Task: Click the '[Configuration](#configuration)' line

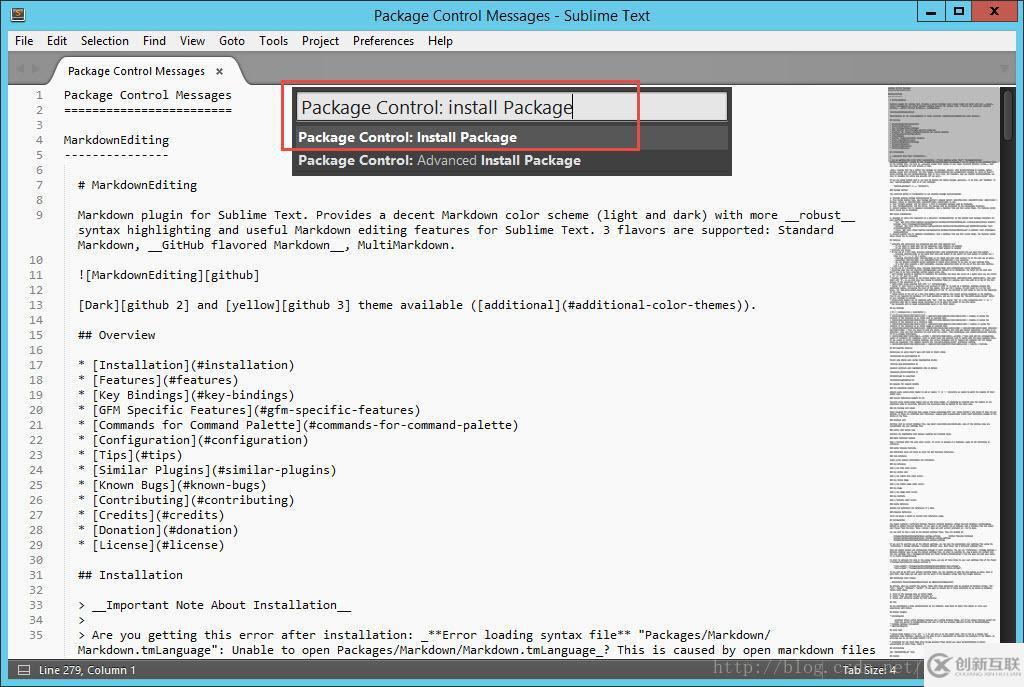Action: (193, 440)
